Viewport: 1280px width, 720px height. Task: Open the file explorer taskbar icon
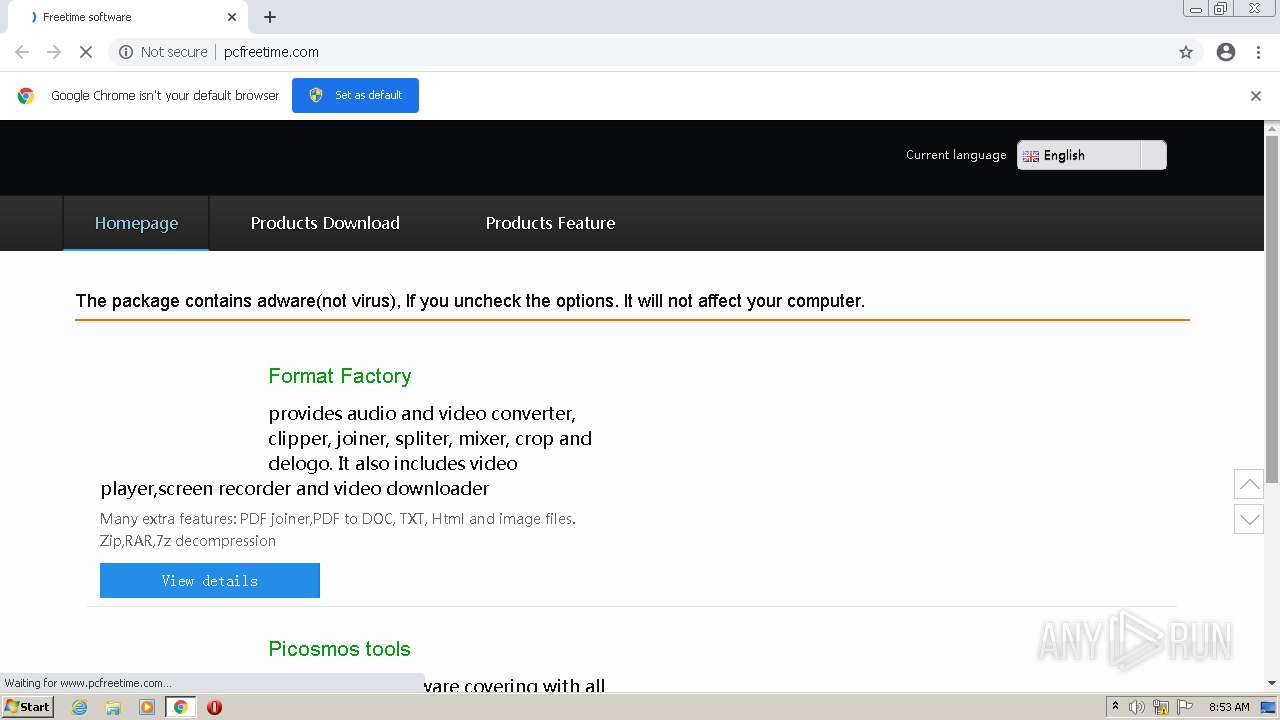(x=113, y=707)
